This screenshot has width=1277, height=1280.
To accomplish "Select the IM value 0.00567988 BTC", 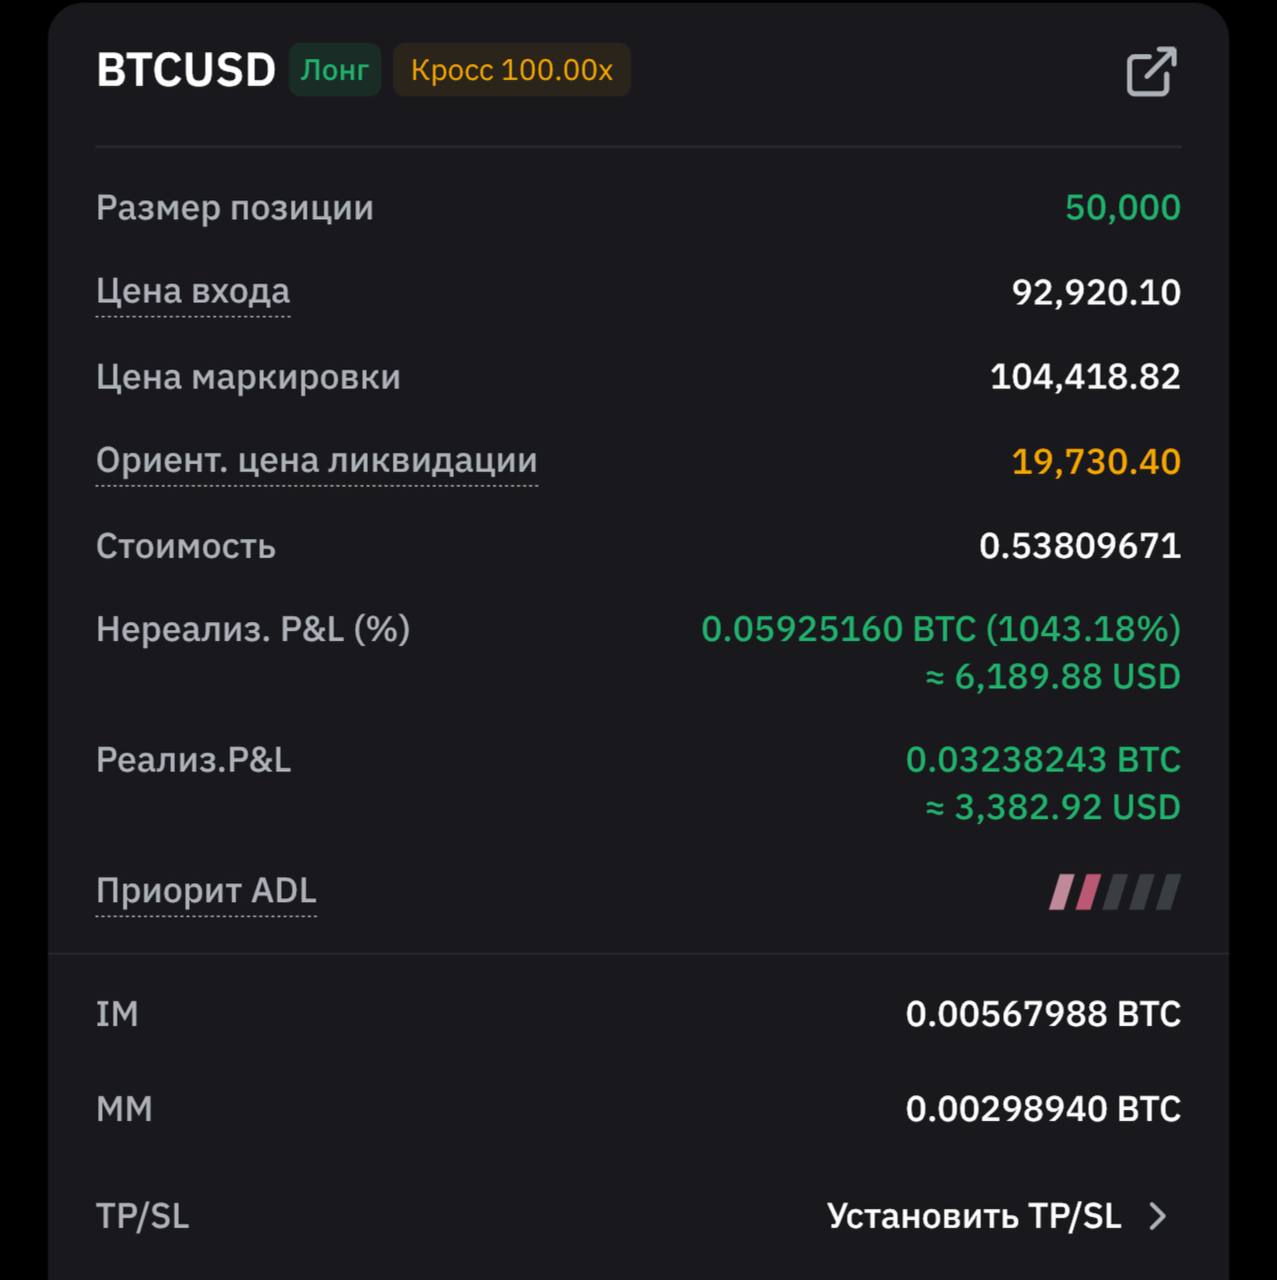I will tap(1043, 1014).
